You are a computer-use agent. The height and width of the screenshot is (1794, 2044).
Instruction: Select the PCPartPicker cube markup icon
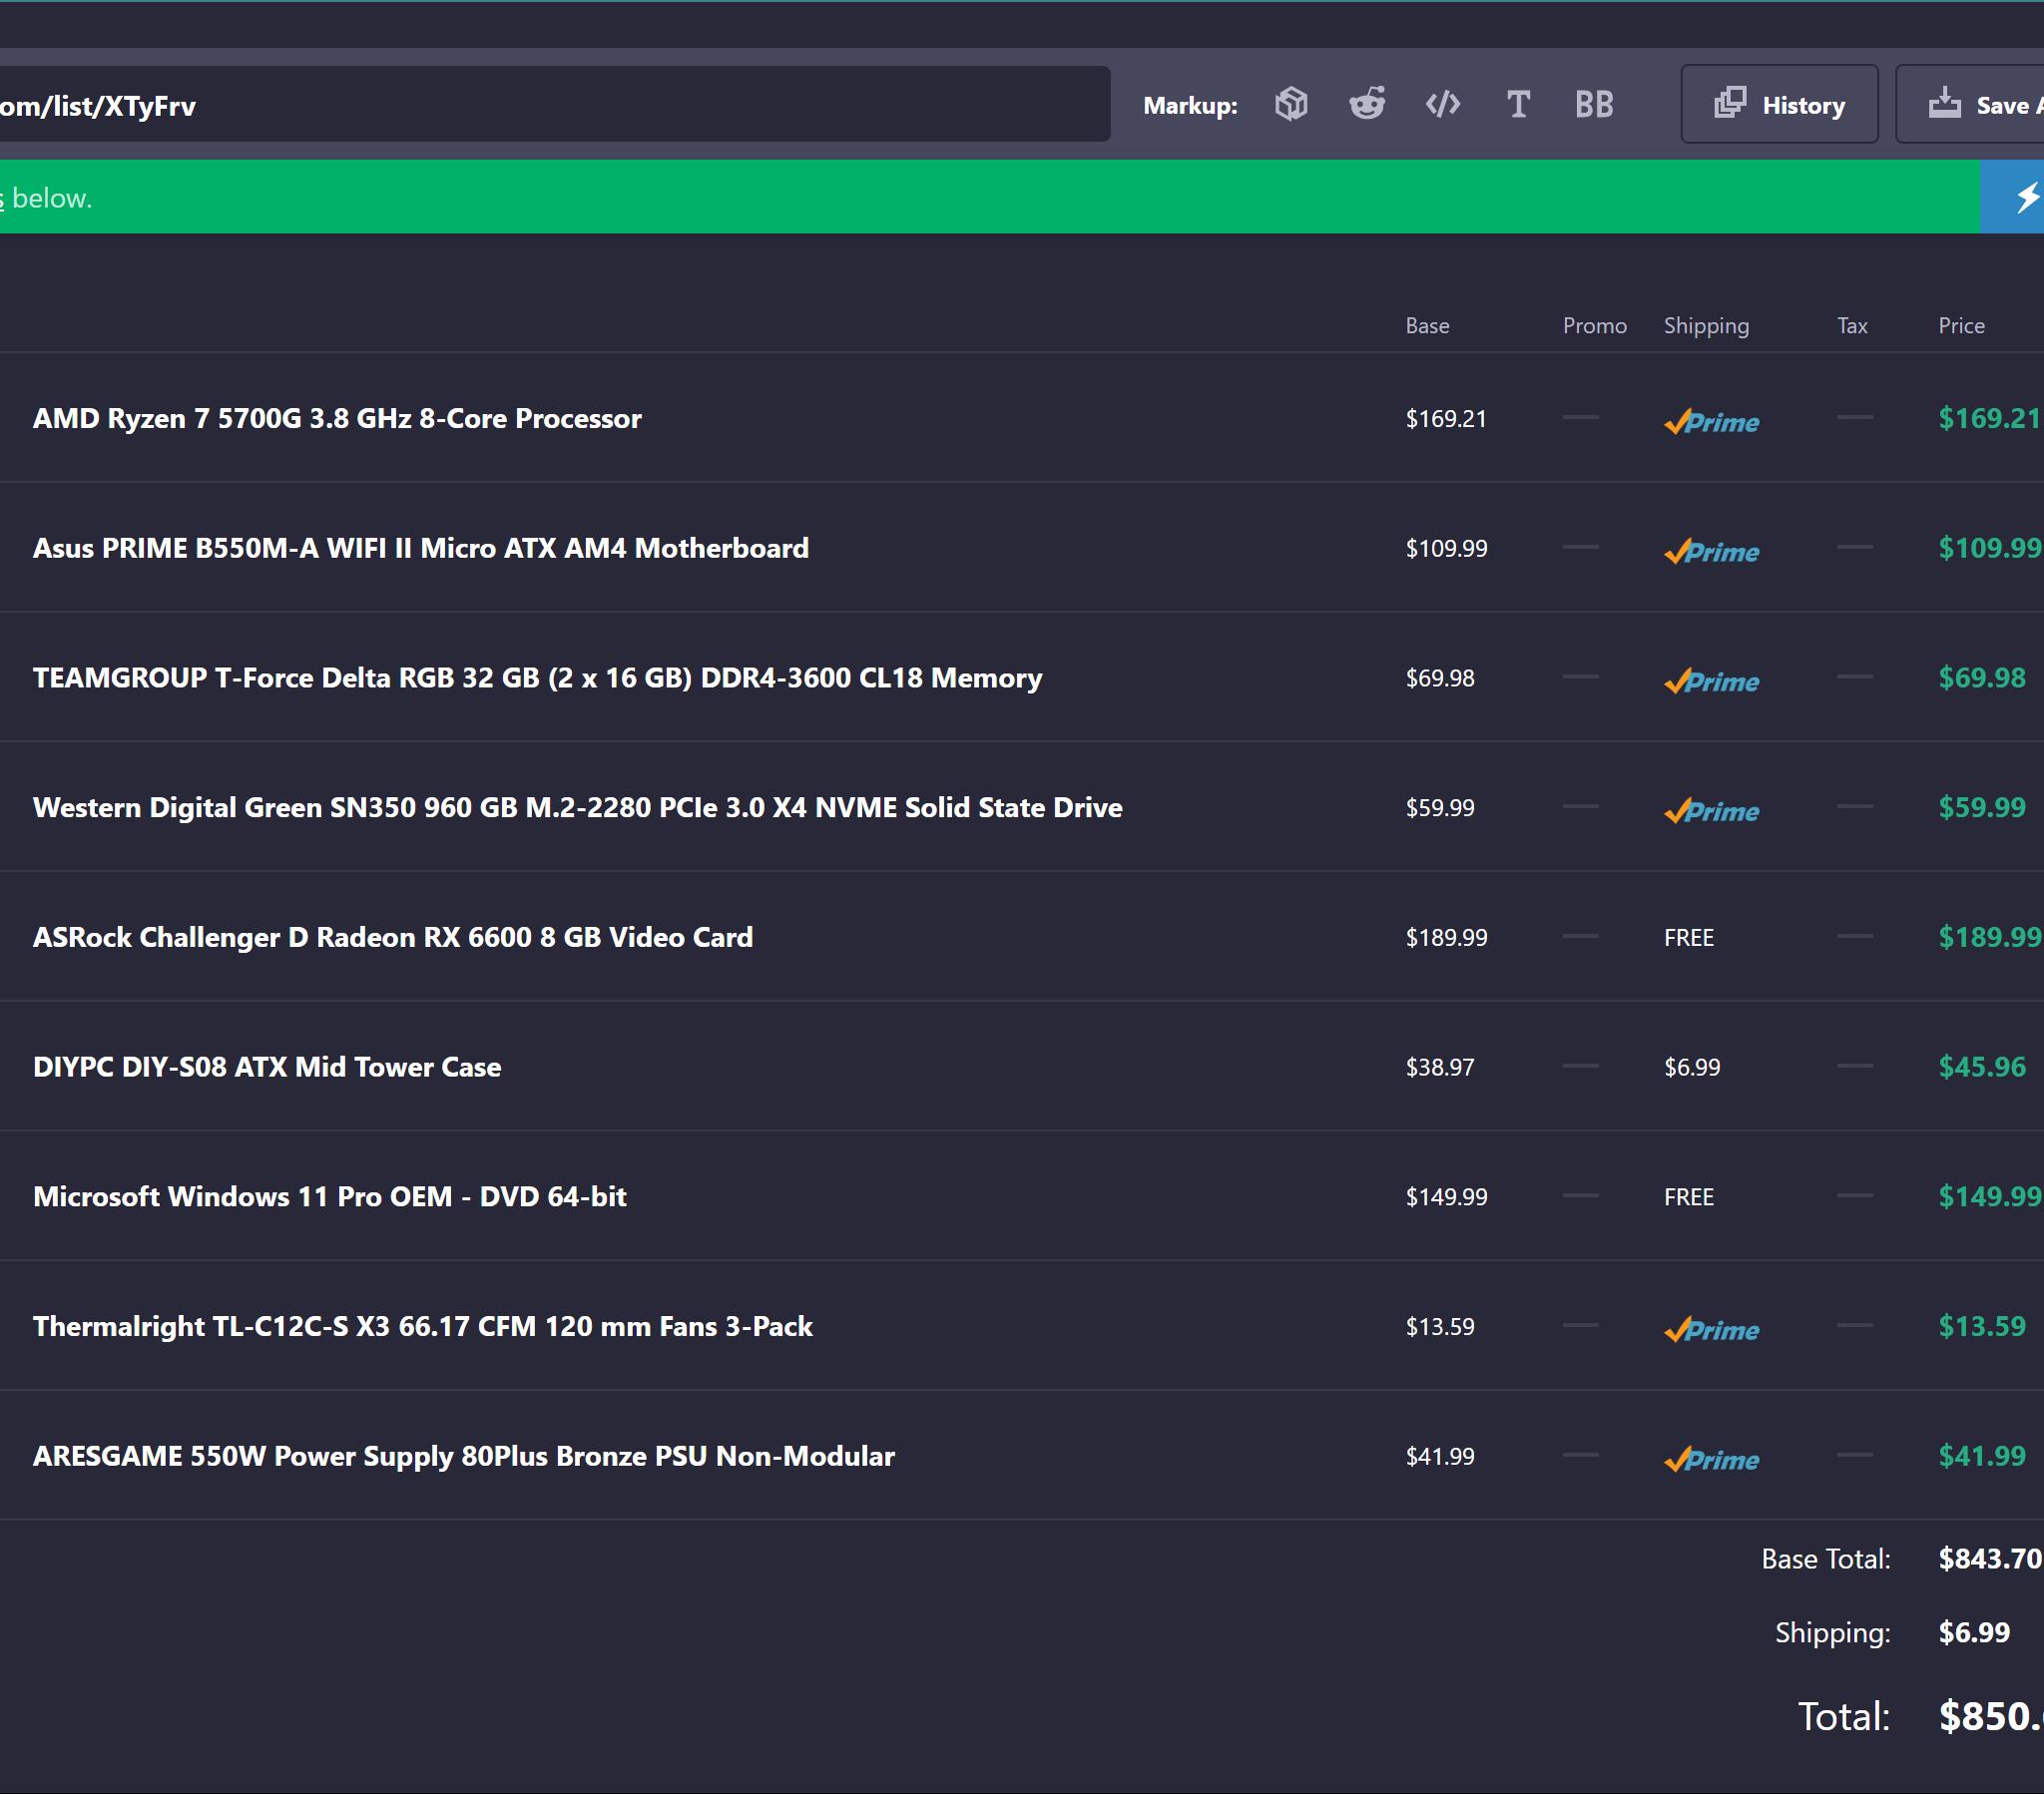click(1291, 104)
